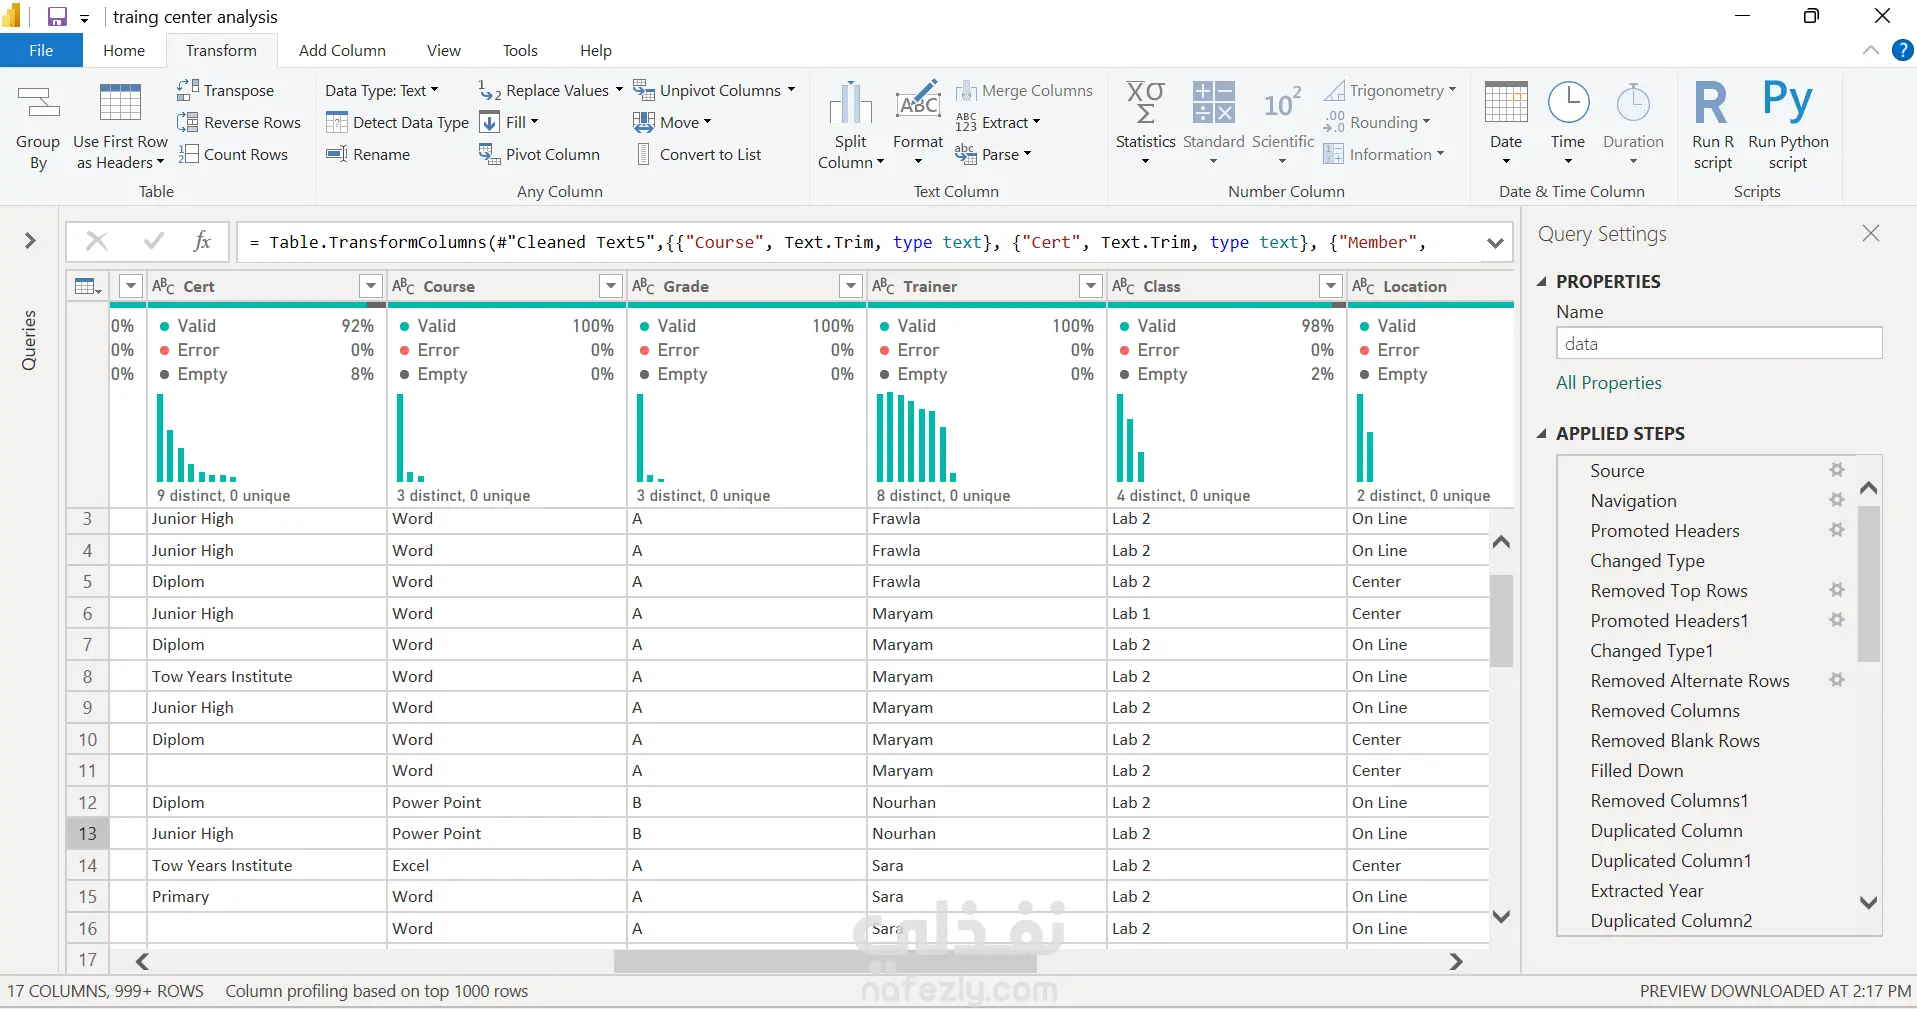1917x1009 pixels.
Task: Click the data grid vertical scrollbar thumb
Action: click(1501, 620)
